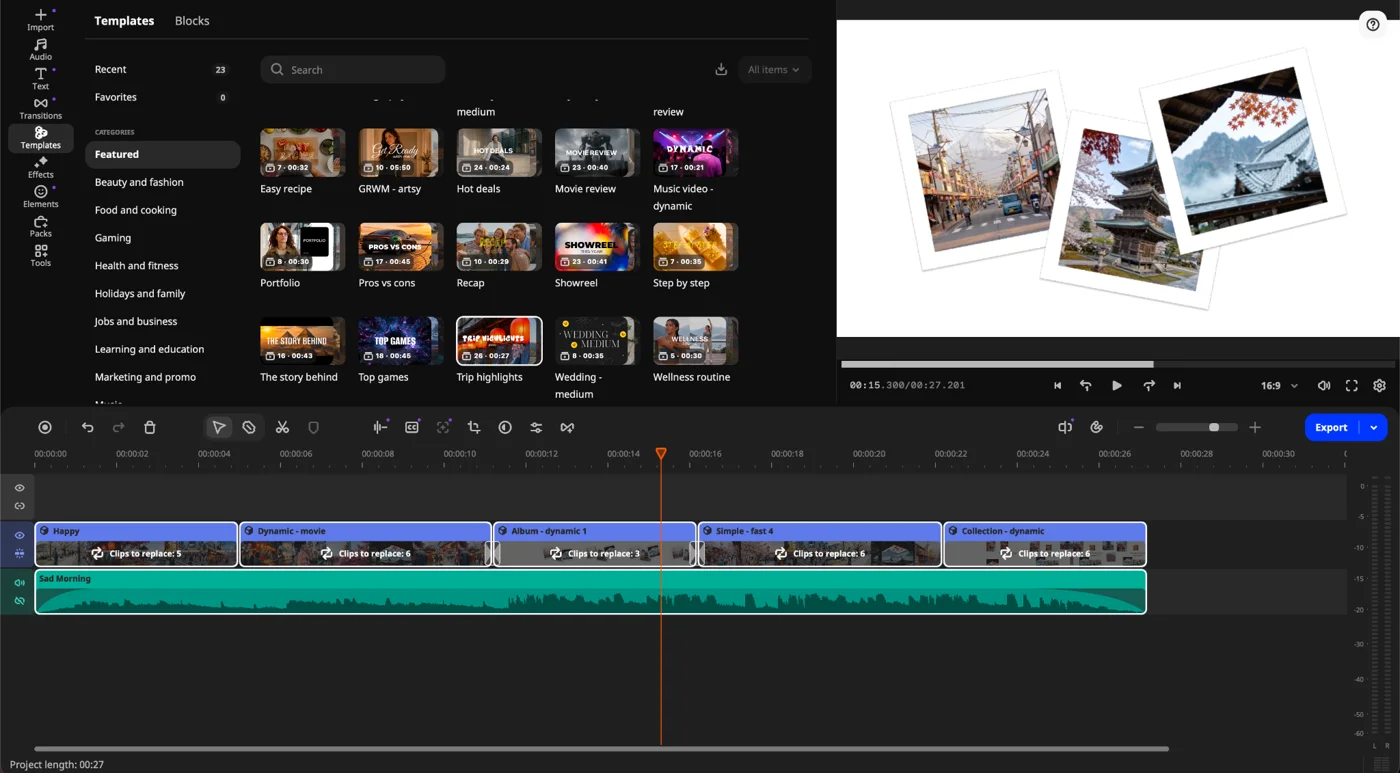The width and height of the screenshot is (1400, 773).
Task: Open the Audio library in the sidebar
Action: [40, 49]
